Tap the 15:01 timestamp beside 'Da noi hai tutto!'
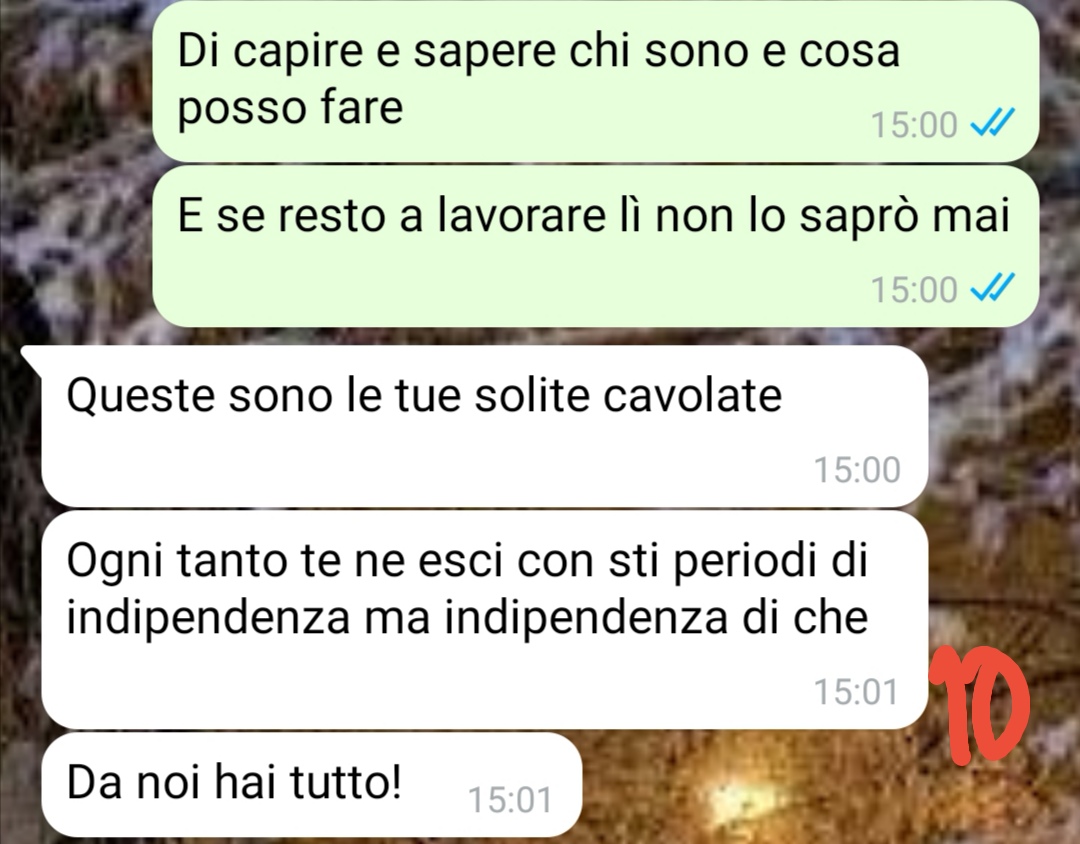The width and height of the screenshot is (1080, 844). pos(510,800)
